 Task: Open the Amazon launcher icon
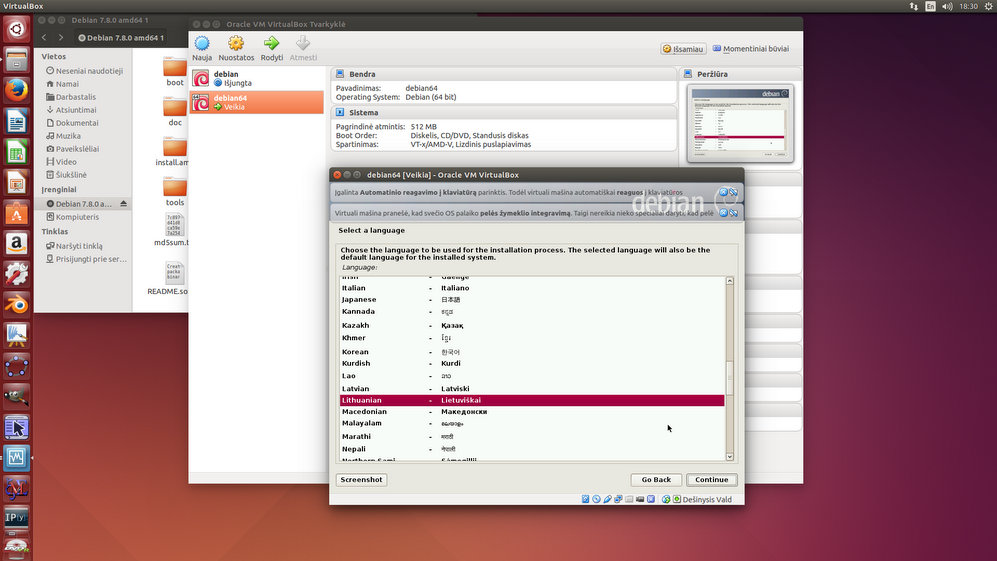[x=15, y=243]
